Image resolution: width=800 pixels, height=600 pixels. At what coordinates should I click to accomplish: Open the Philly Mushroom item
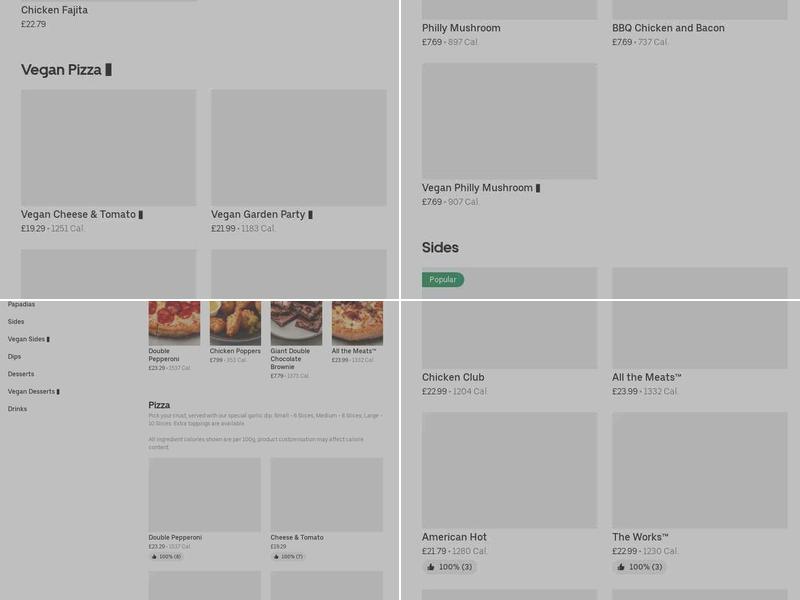tap(461, 28)
